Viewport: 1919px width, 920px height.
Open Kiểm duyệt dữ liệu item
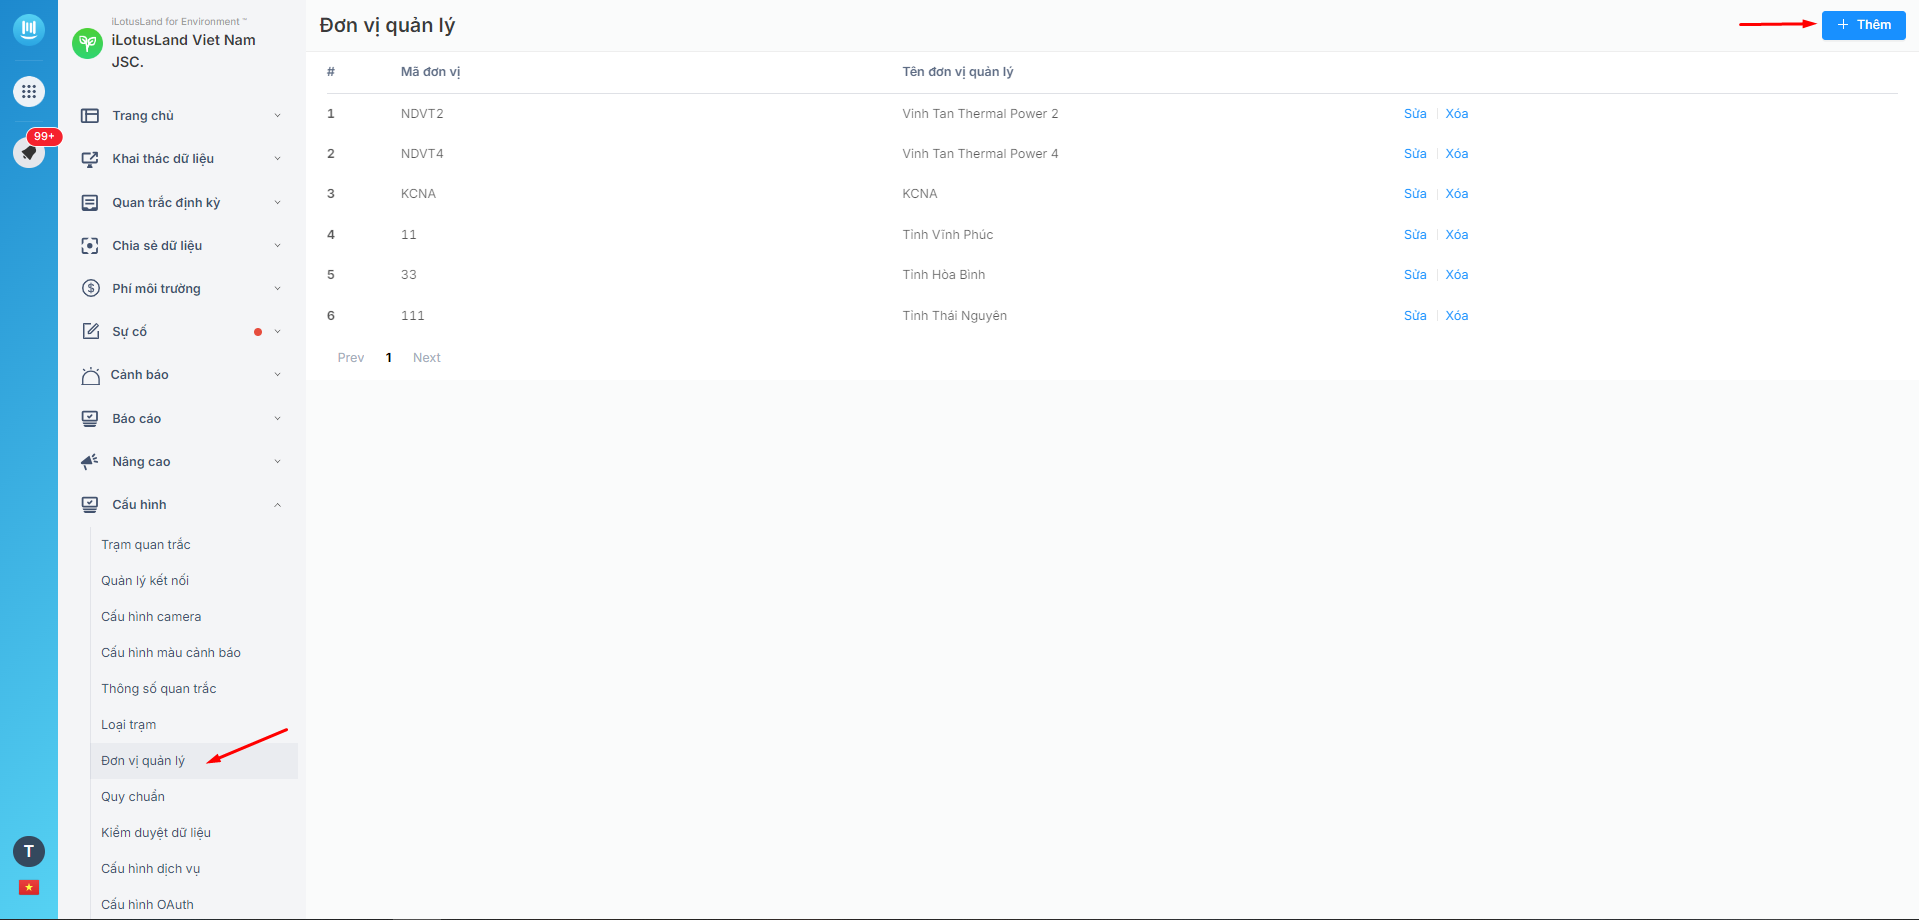pyautogui.click(x=156, y=833)
